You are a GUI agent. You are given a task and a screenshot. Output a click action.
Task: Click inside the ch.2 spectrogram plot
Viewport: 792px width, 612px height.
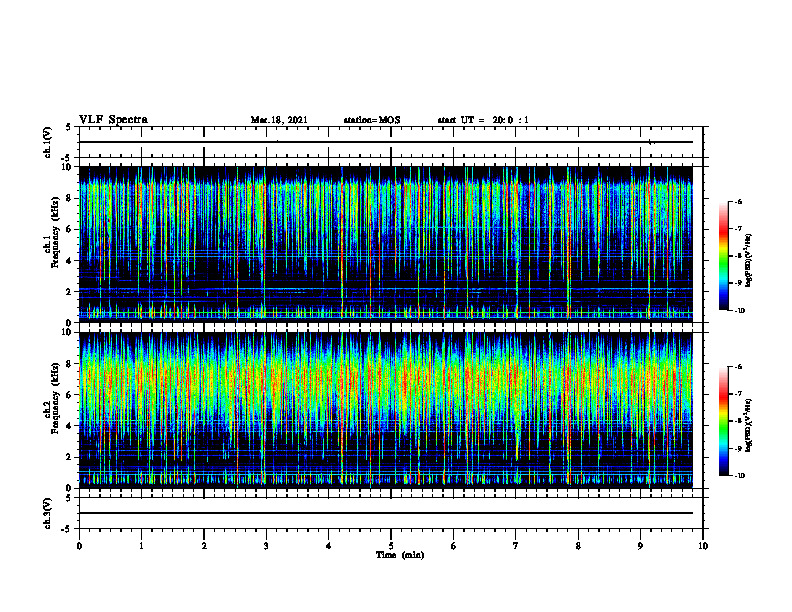click(x=386, y=410)
